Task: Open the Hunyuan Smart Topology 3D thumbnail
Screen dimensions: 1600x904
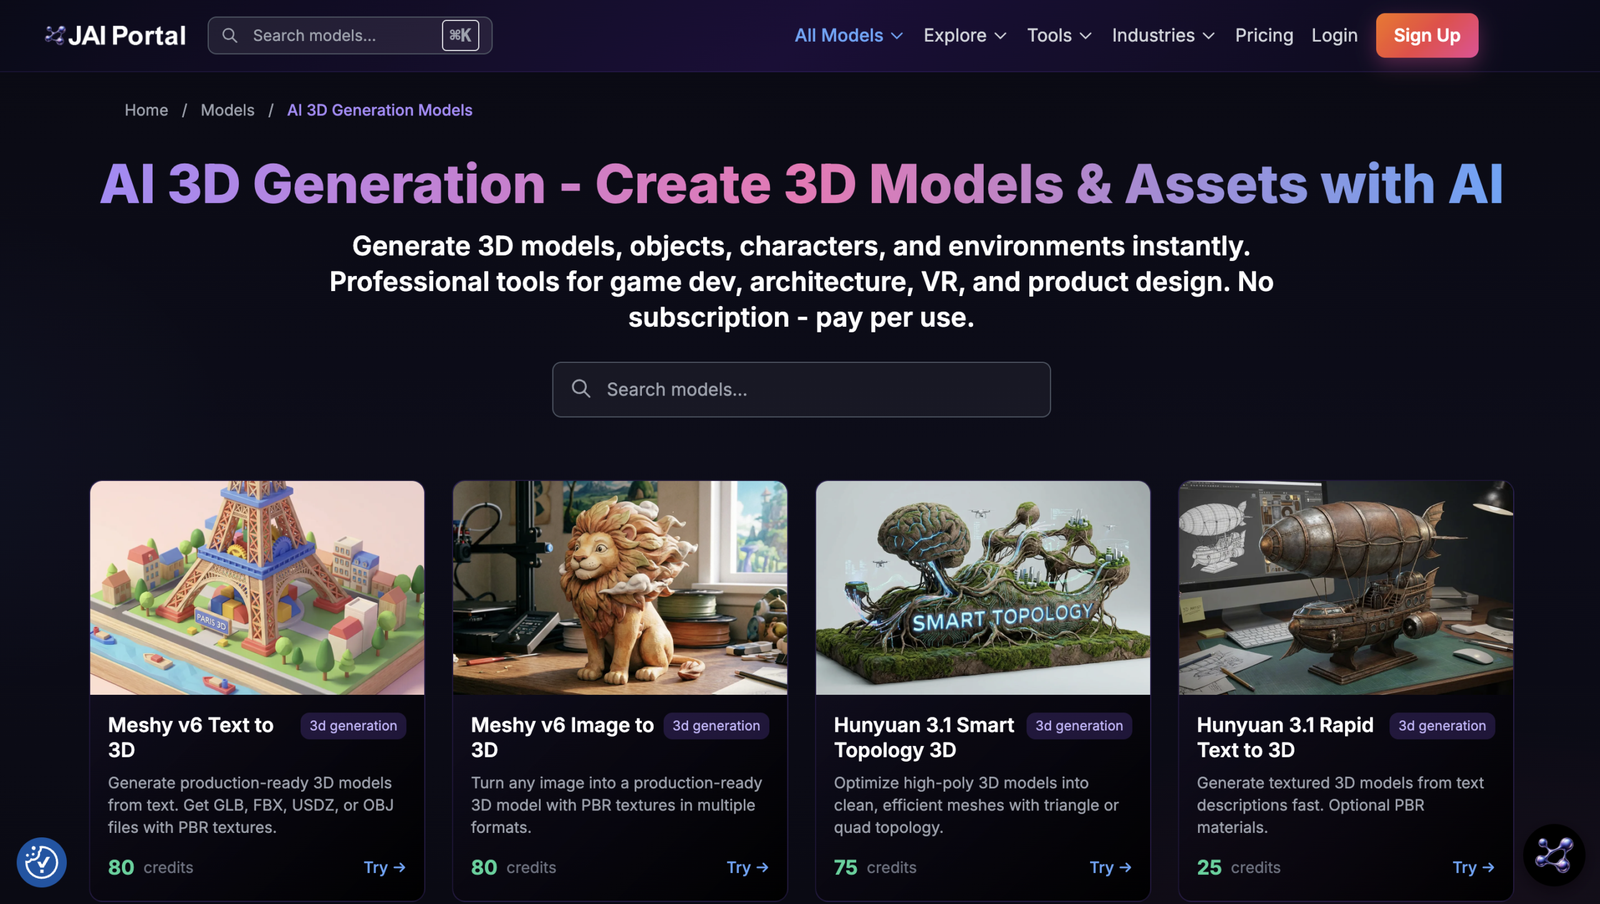Action: pyautogui.click(x=983, y=588)
